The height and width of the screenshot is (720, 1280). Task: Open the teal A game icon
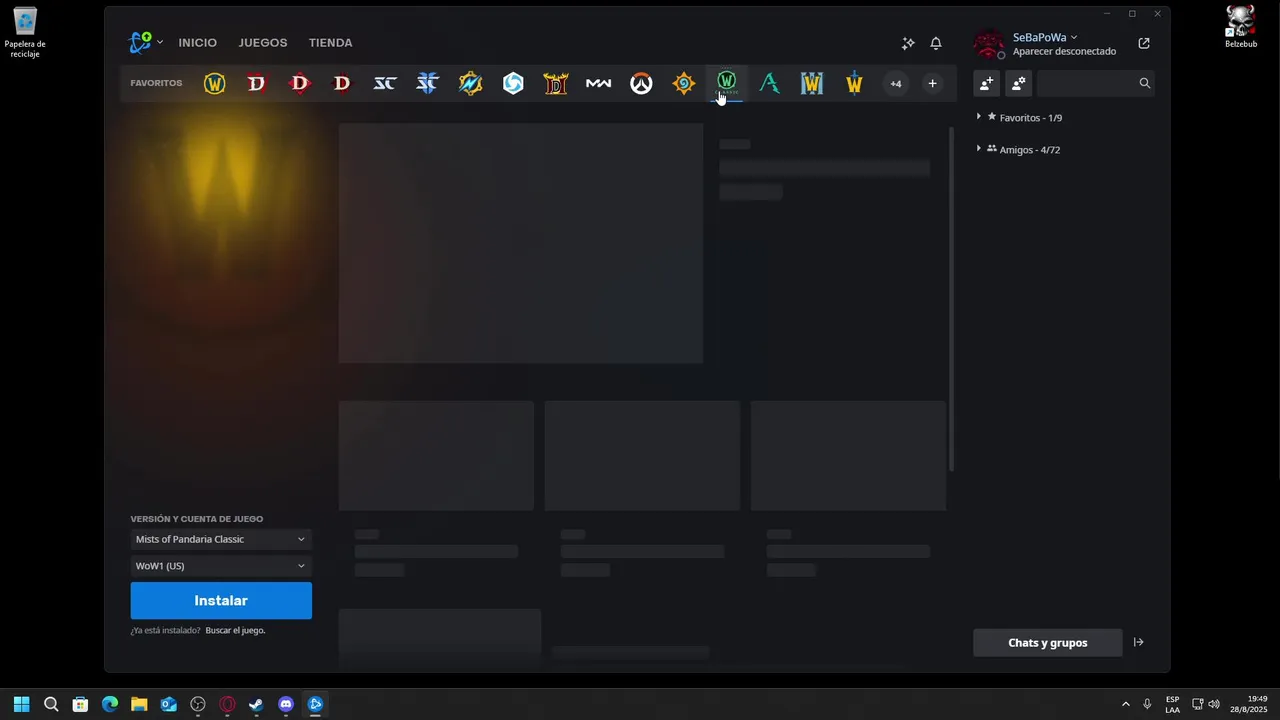point(769,84)
